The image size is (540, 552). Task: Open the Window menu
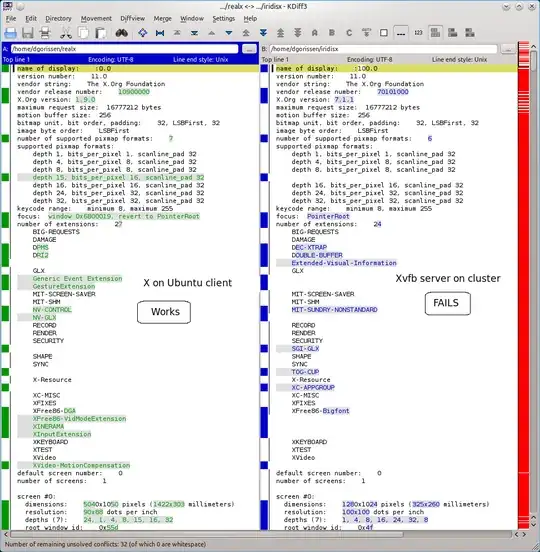pos(192,18)
